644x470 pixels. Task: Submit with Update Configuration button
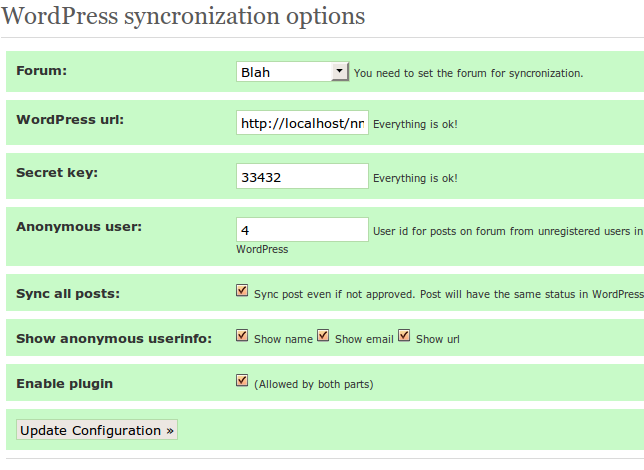[x=97, y=430]
